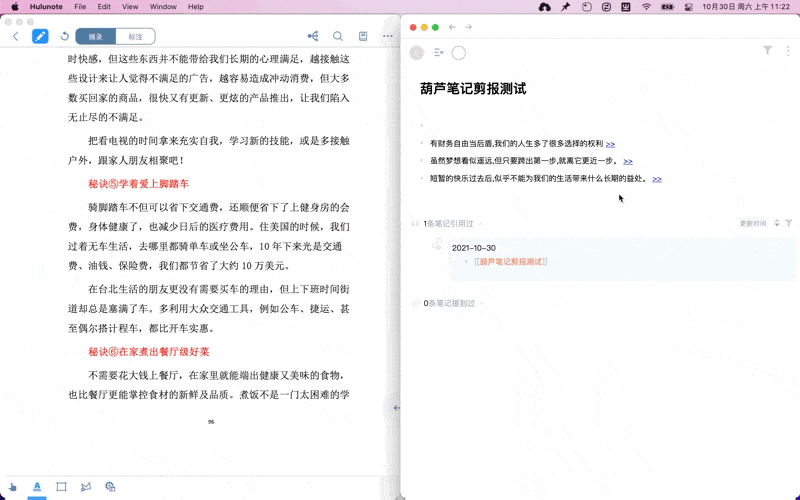This screenshot has height=500, width=800.
Task: Click the cloud upload menu bar icon
Action: point(544,7)
